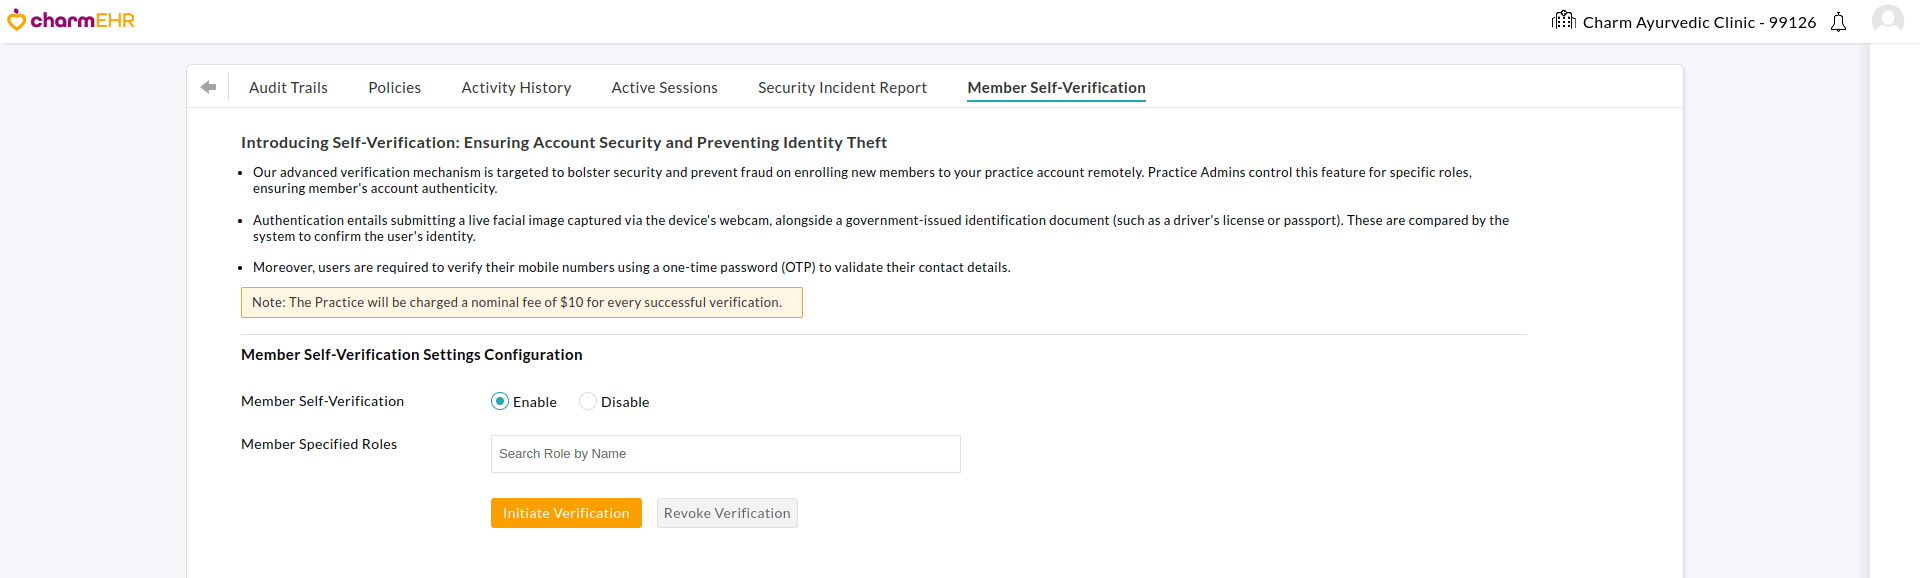The height and width of the screenshot is (578, 1920).
Task: Switch to Activity History
Action: 516,87
